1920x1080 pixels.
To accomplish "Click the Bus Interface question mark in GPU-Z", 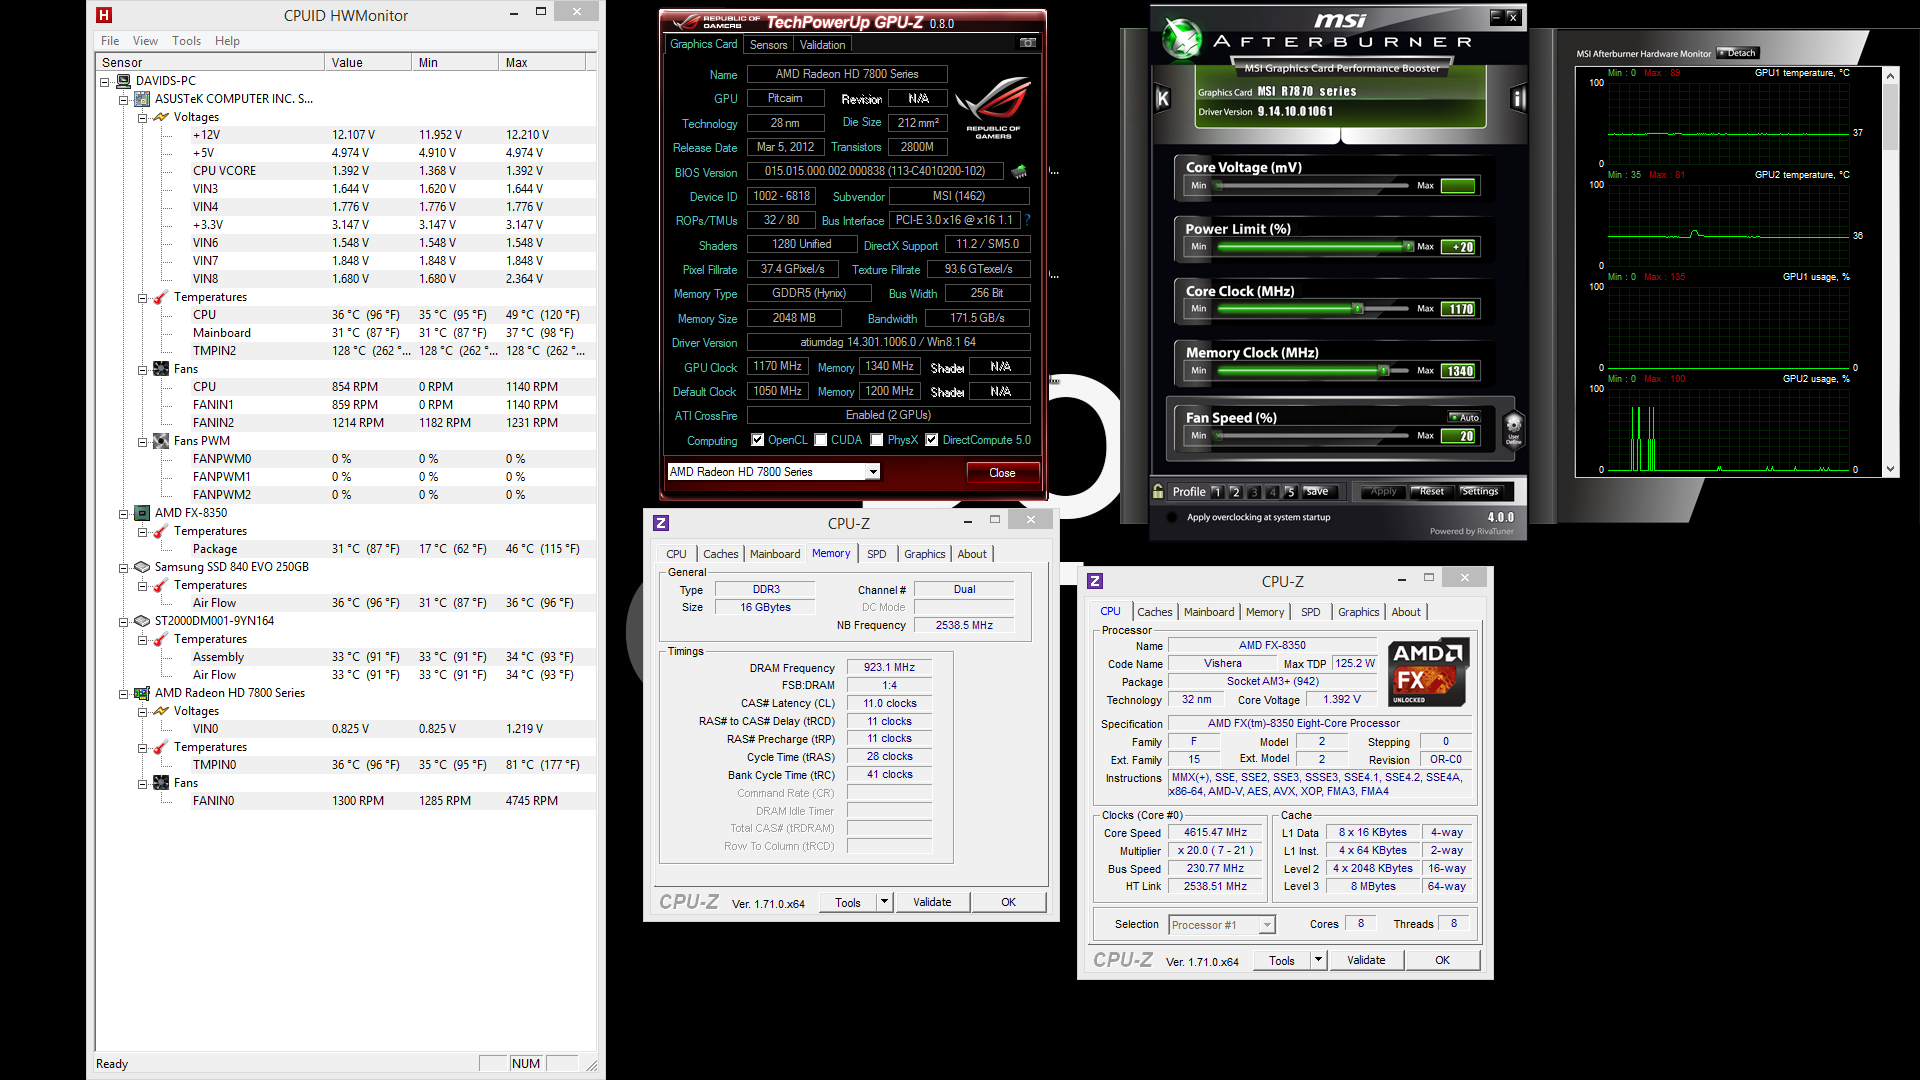I will pyautogui.click(x=1027, y=220).
